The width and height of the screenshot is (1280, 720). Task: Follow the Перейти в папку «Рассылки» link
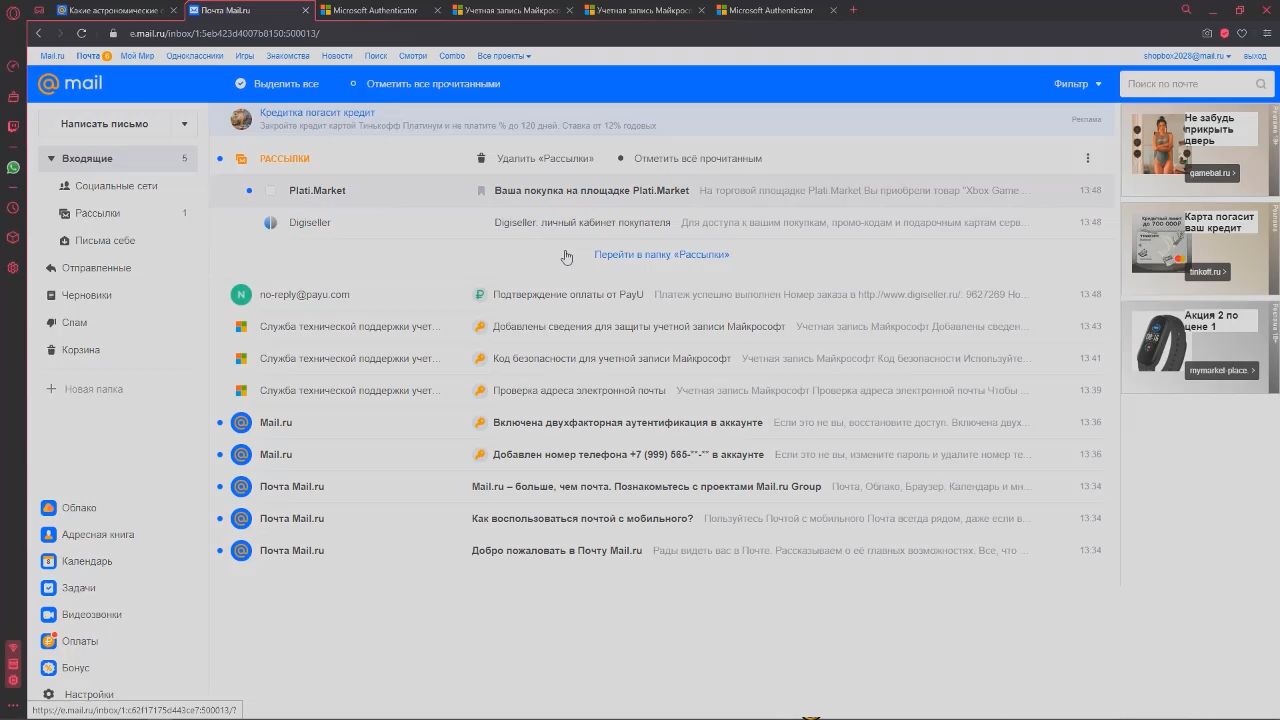(662, 254)
